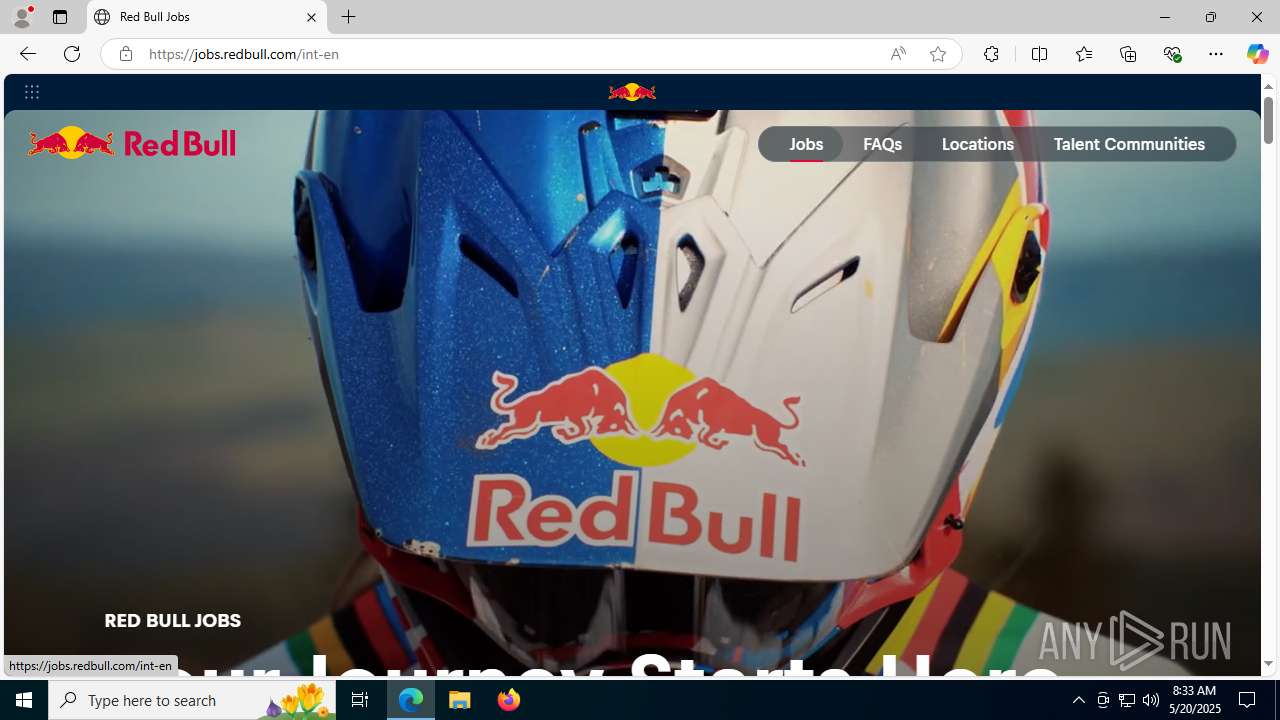
Task: Close the Red Bull Jobs tab
Action: pos(311,17)
